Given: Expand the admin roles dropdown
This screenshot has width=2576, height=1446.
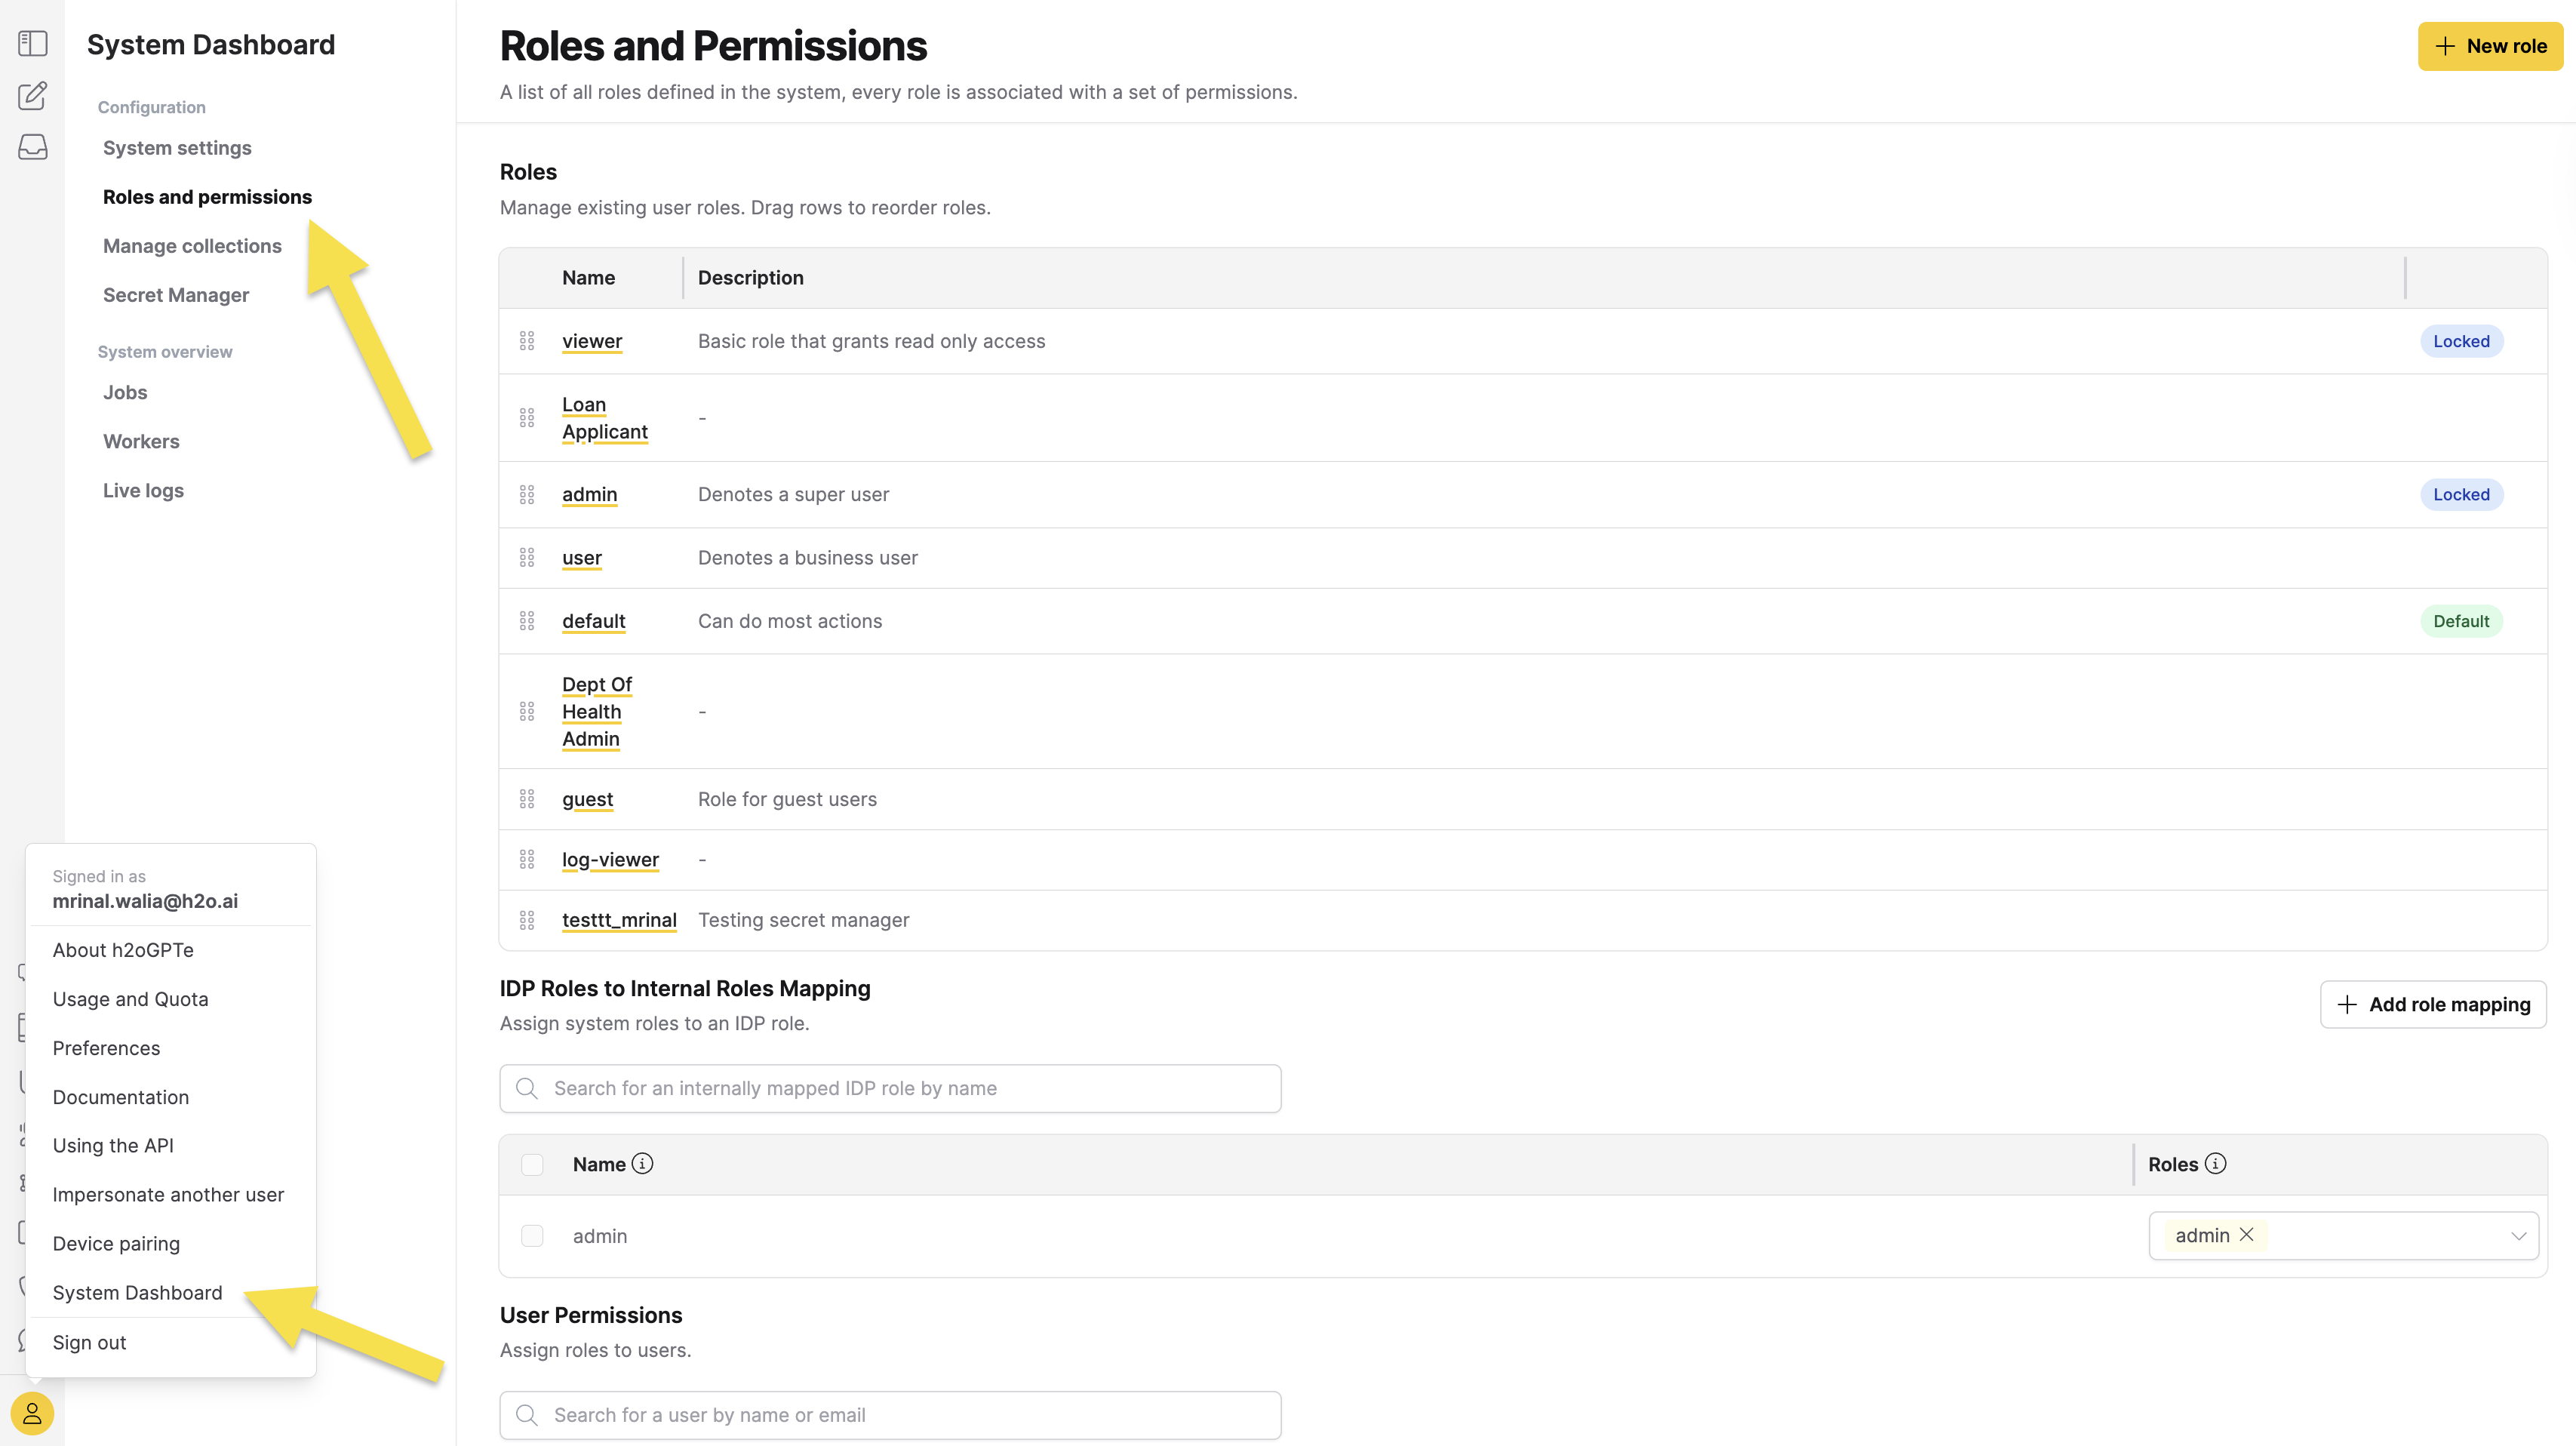Looking at the screenshot, I should point(2520,1235).
